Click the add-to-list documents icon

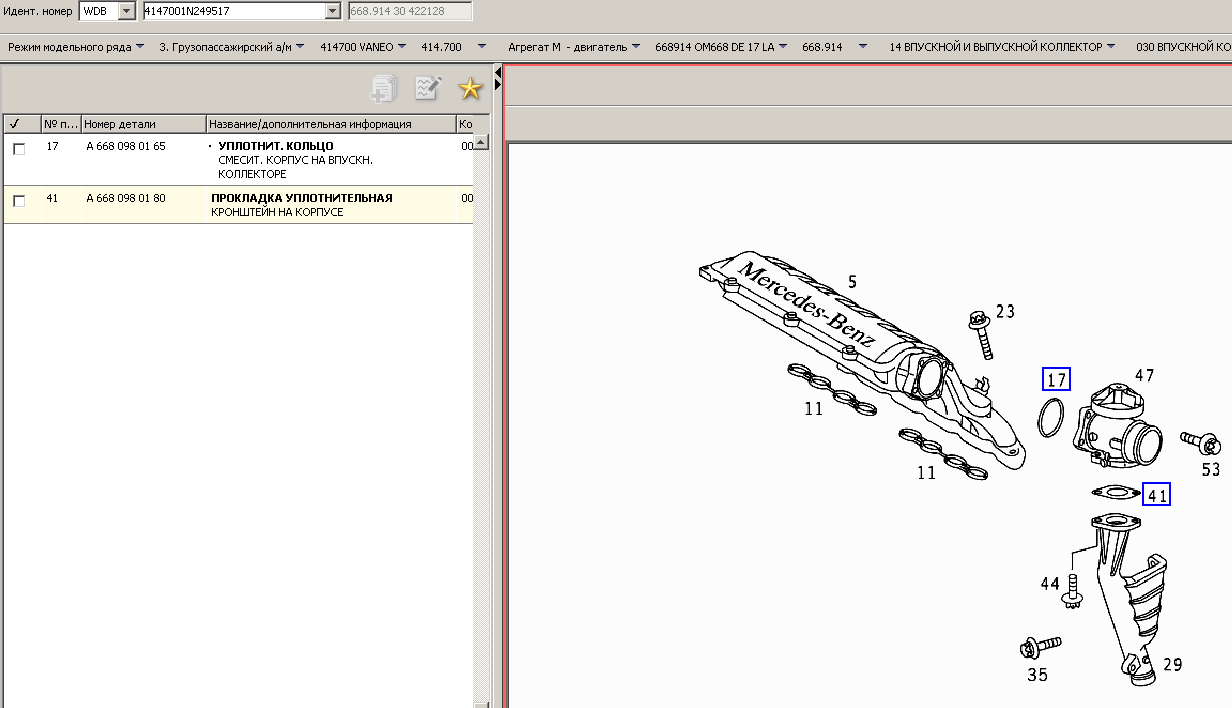383,89
